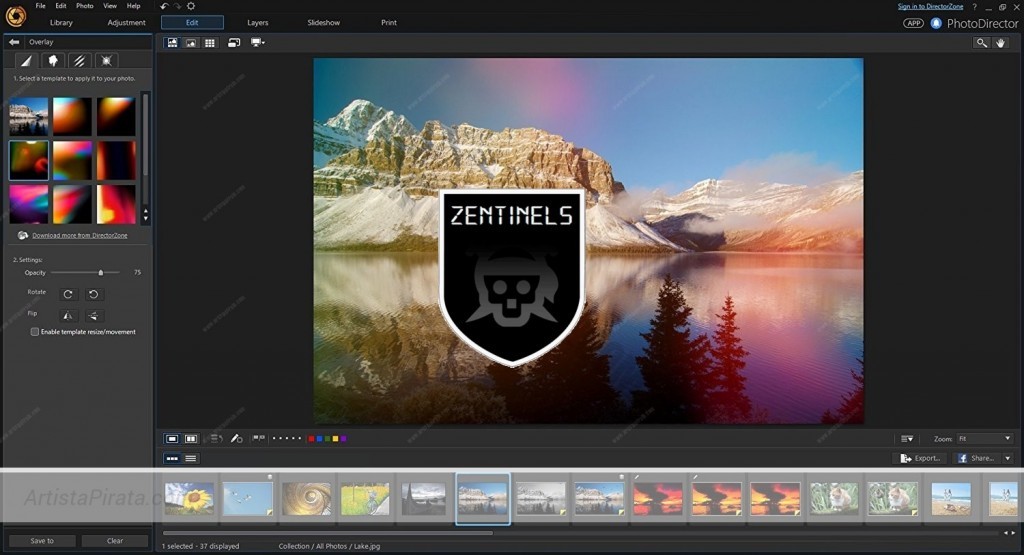Click the back arrow beside Overlay
Image resolution: width=1024 pixels, height=555 pixels.
pyautogui.click(x=14, y=42)
